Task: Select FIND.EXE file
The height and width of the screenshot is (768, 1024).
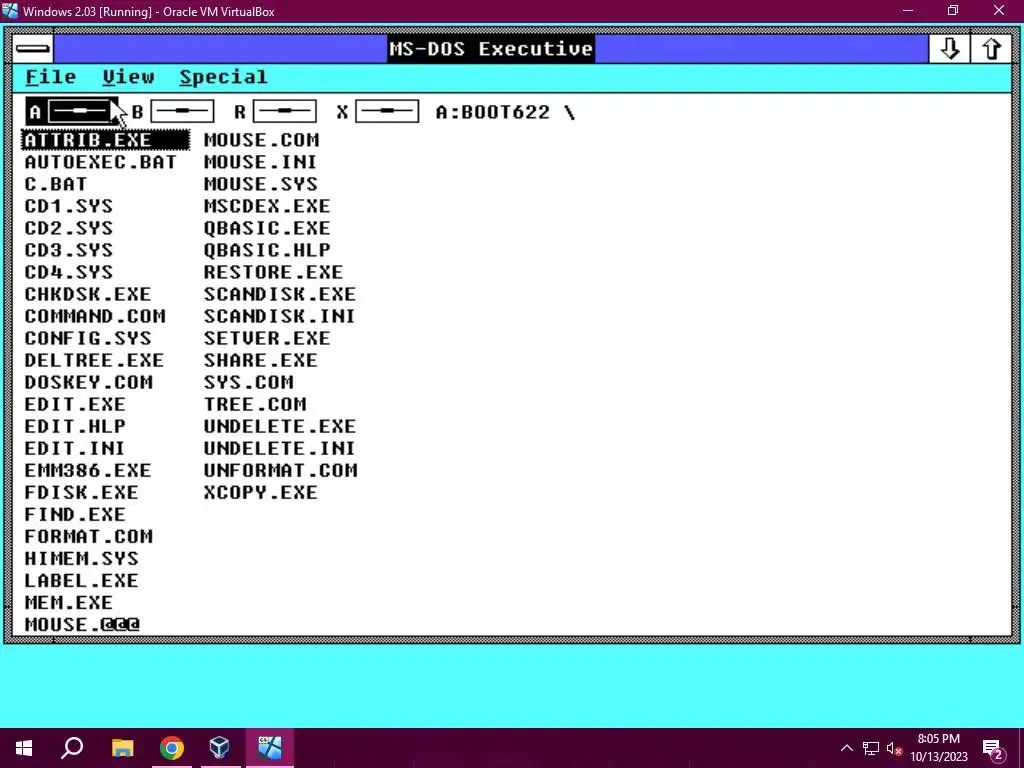Action: 75,515
